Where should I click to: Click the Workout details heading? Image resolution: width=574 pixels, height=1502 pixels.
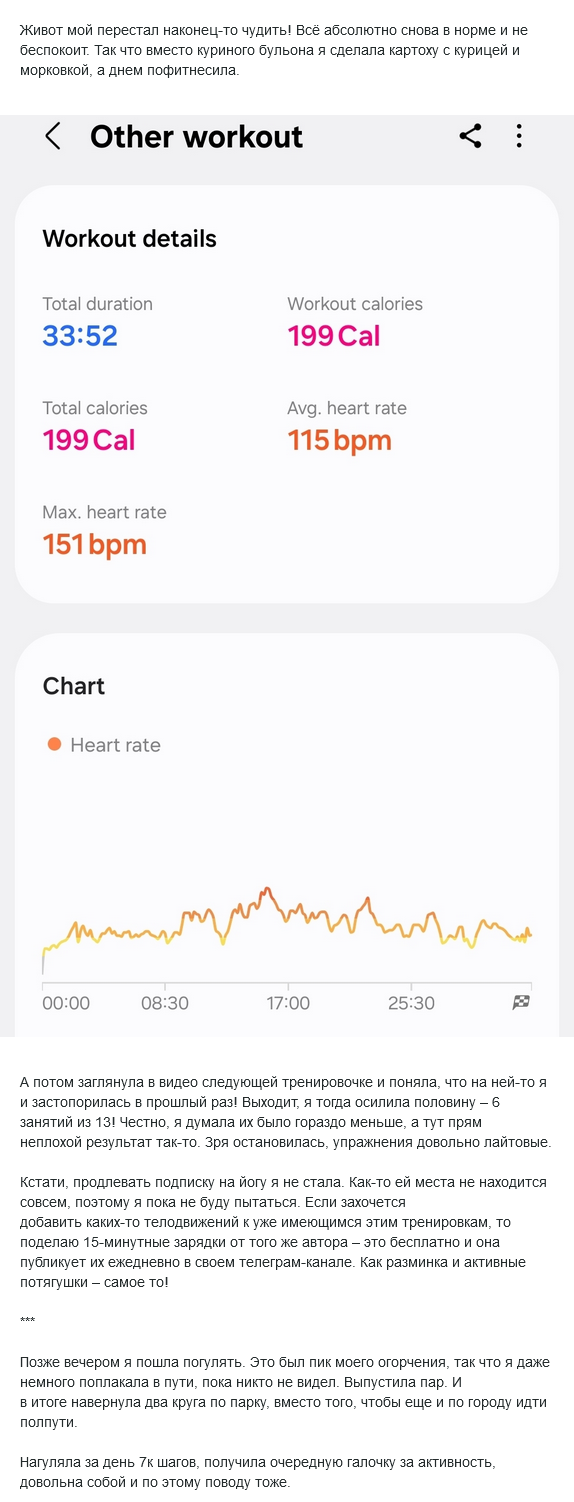click(129, 239)
